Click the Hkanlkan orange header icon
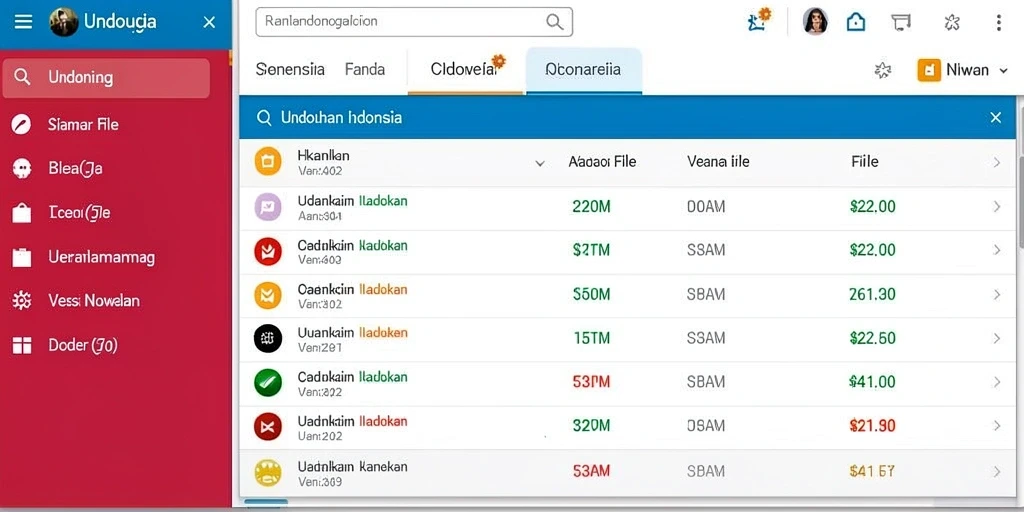This screenshot has width=1024, height=512. [268, 161]
